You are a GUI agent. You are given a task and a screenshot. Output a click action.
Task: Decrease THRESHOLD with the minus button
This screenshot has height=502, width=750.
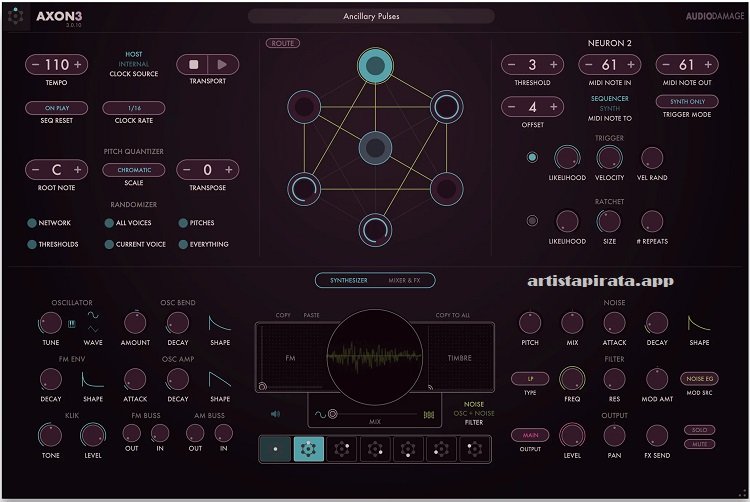[512, 65]
